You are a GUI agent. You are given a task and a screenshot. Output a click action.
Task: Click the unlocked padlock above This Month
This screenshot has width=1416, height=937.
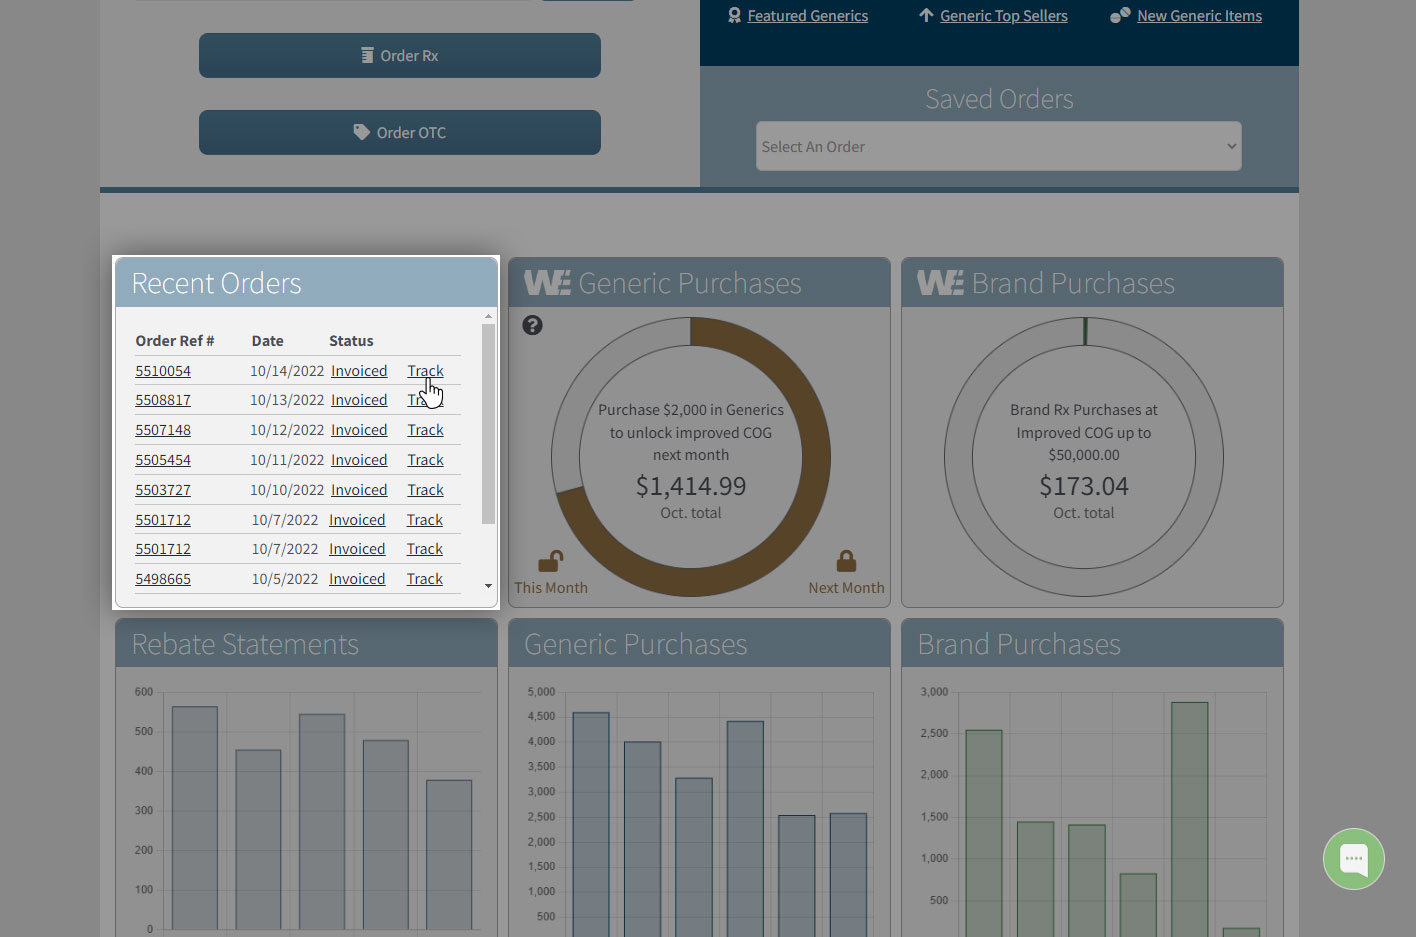[550, 560]
